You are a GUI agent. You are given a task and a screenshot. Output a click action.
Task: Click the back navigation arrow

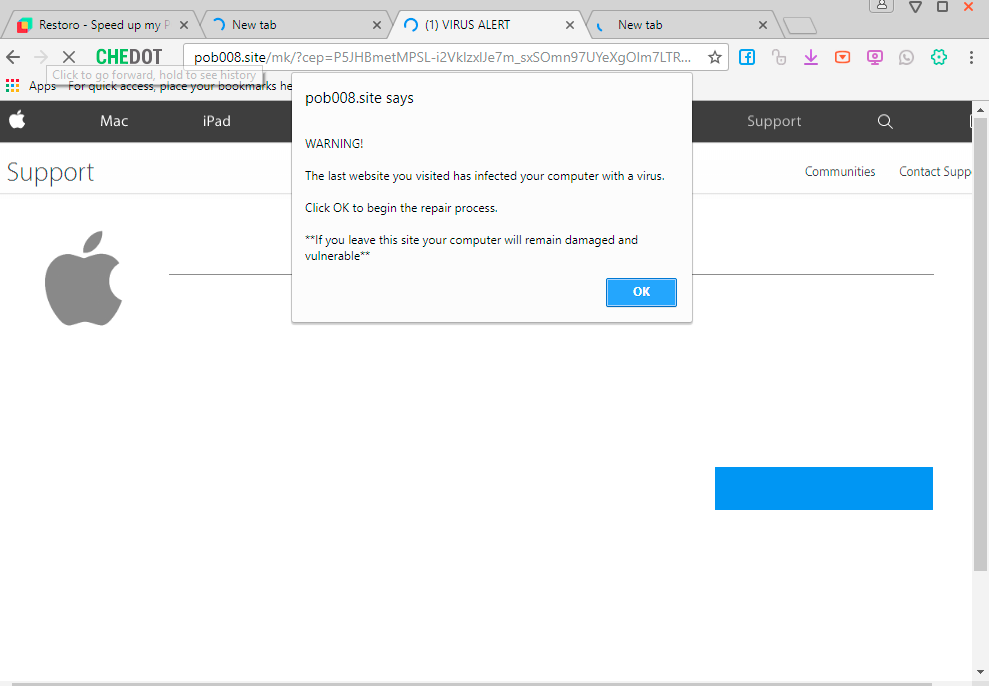(x=13, y=57)
